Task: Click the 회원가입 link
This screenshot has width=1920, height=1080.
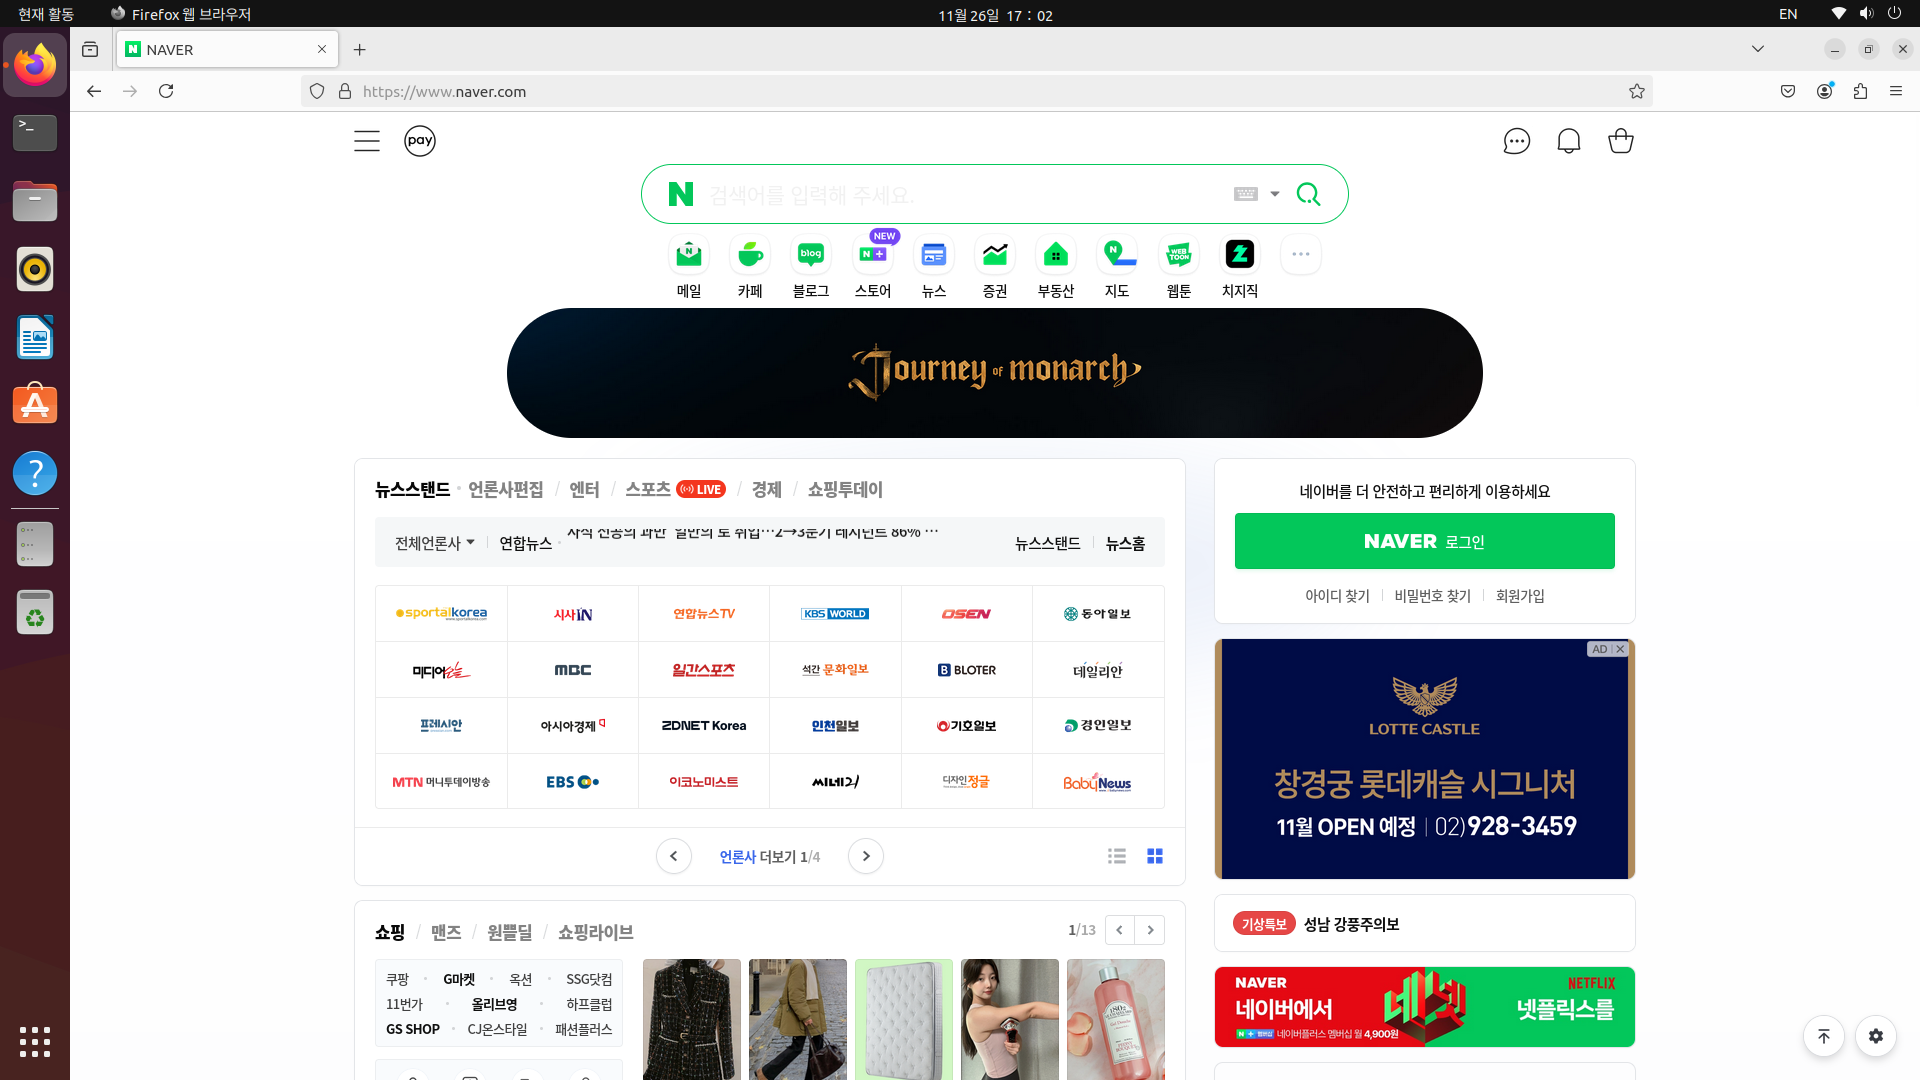Action: coord(1519,596)
